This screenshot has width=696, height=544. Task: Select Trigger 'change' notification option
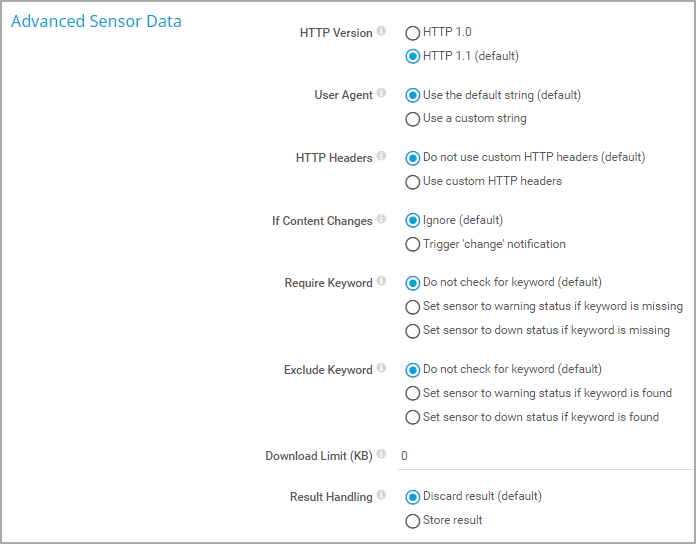coord(412,244)
